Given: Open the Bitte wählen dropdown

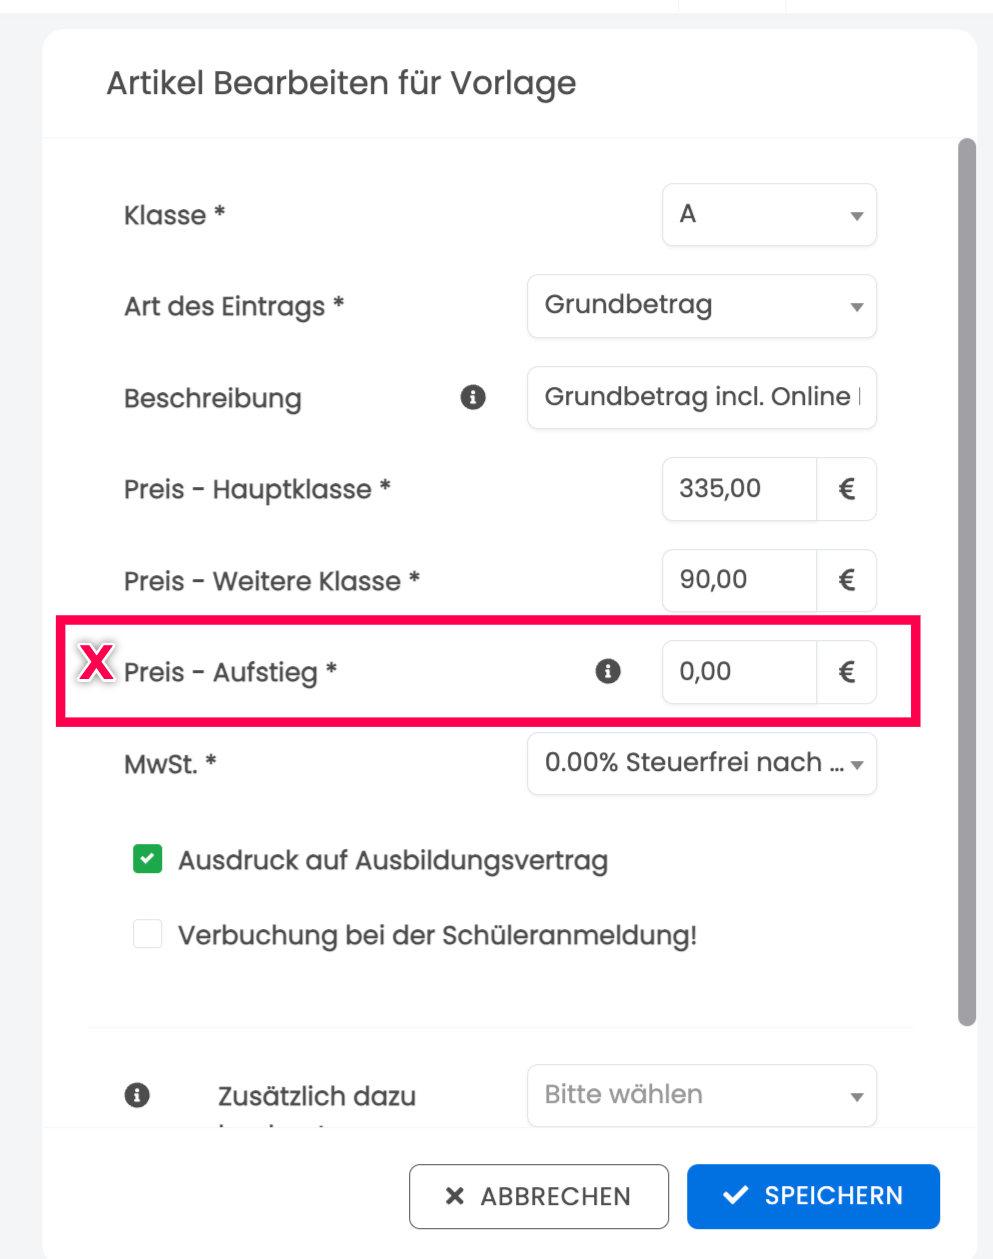Looking at the screenshot, I should (x=702, y=1095).
